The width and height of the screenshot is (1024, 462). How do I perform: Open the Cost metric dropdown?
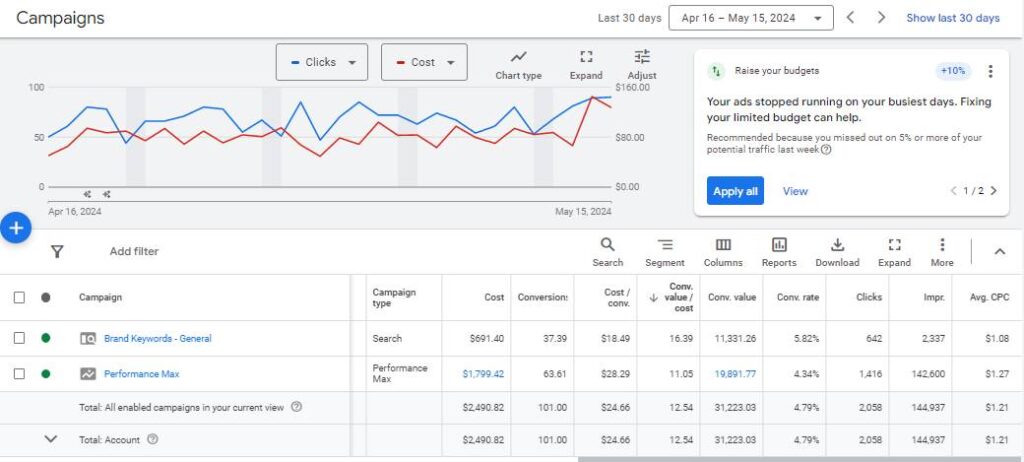424,62
